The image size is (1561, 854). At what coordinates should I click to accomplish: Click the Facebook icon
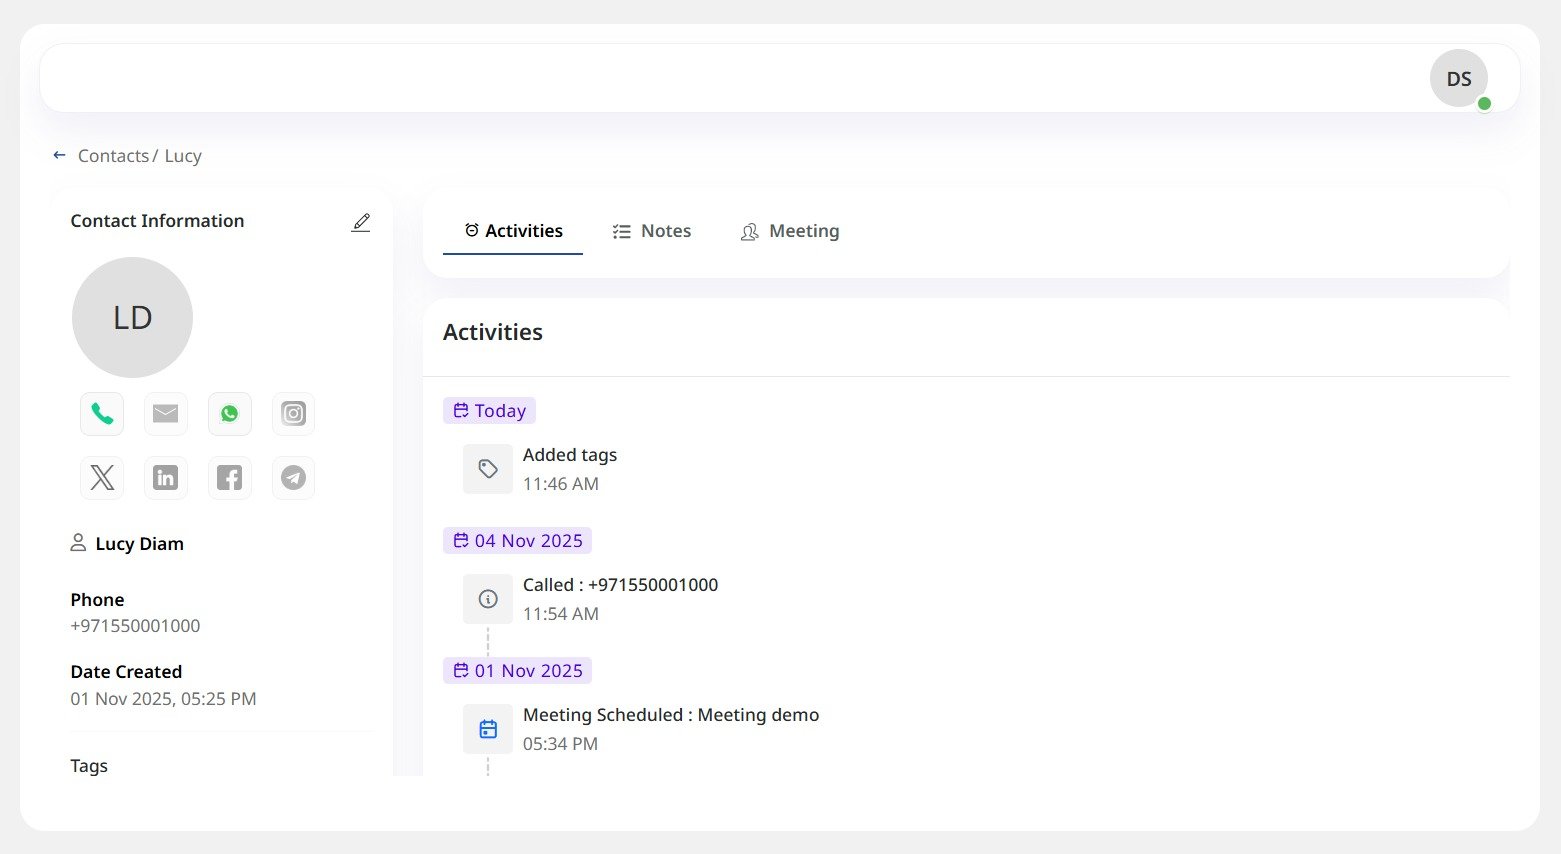pyautogui.click(x=230, y=478)
